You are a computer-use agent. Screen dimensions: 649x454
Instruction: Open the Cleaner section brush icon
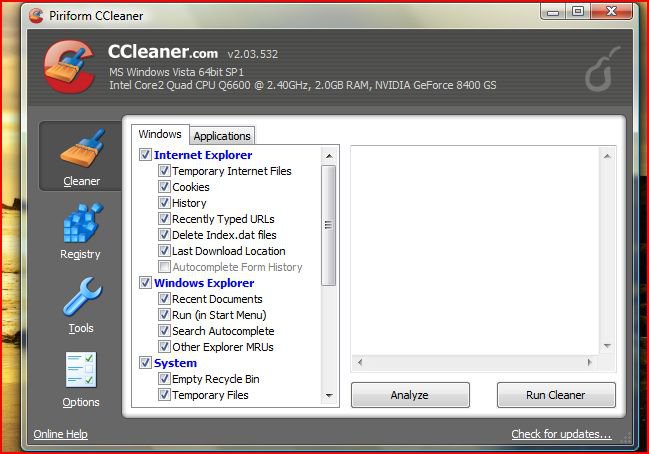82,148
